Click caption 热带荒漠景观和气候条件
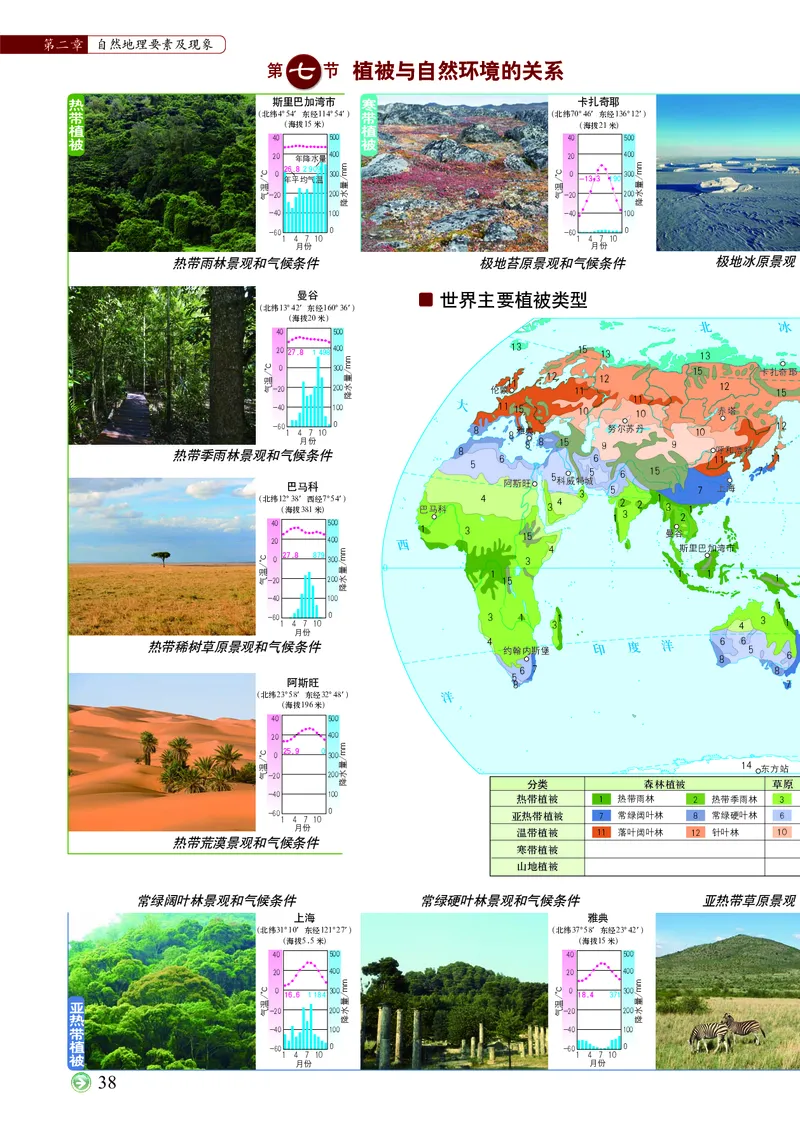800x1138 pixels. [x=246, y=843]
